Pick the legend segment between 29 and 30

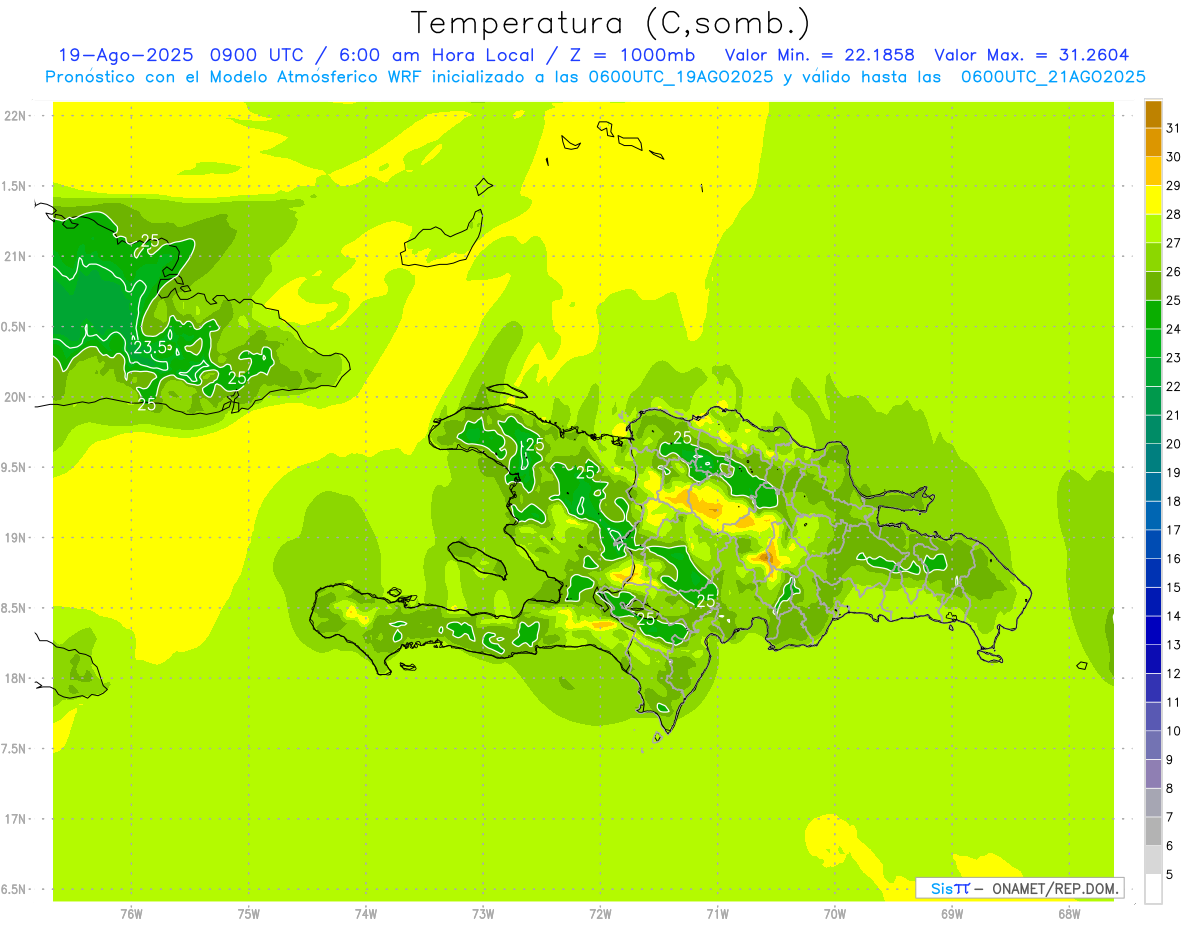pos(1153,171)
